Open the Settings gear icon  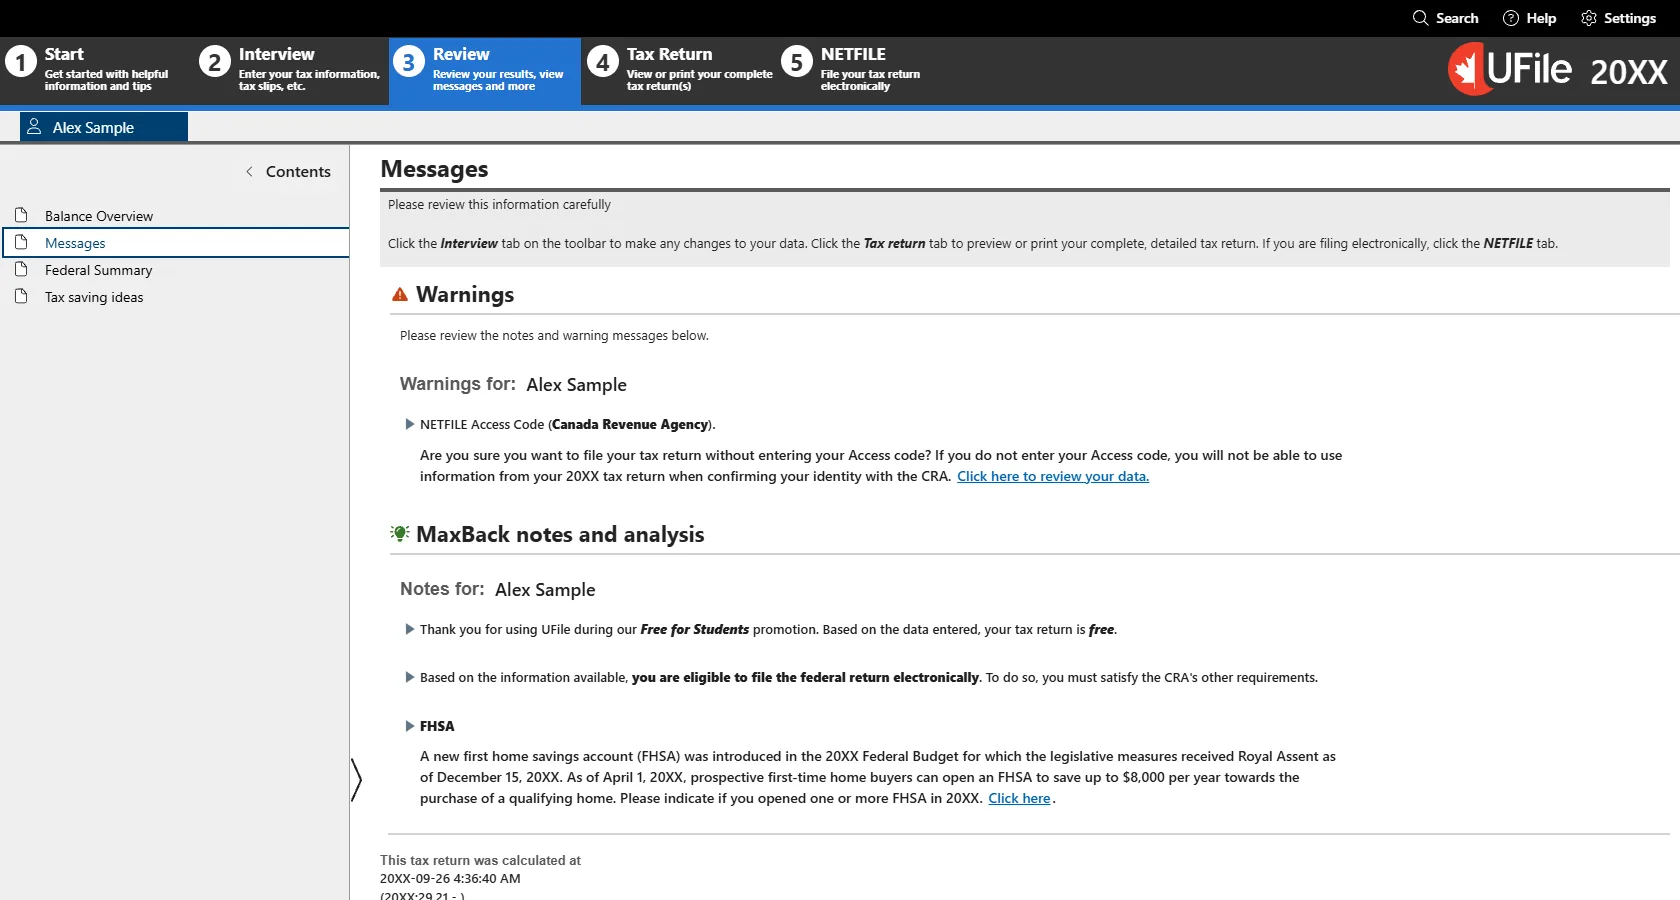click(1589, 18)
